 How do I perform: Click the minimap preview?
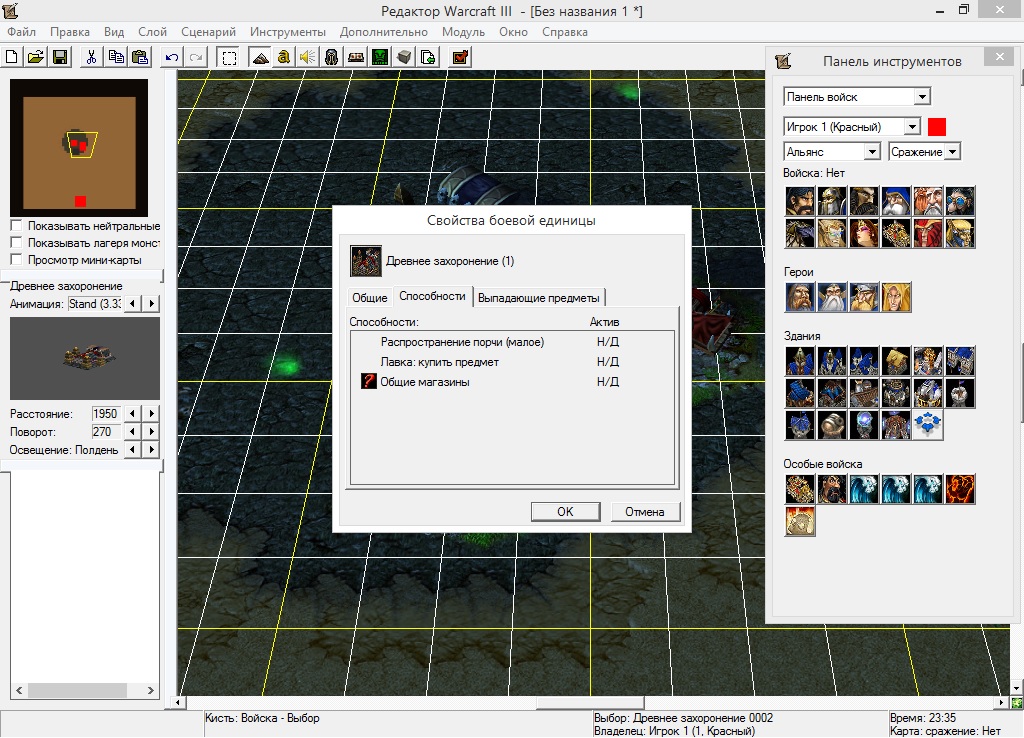pyautogui.click(x=79, y=148)
